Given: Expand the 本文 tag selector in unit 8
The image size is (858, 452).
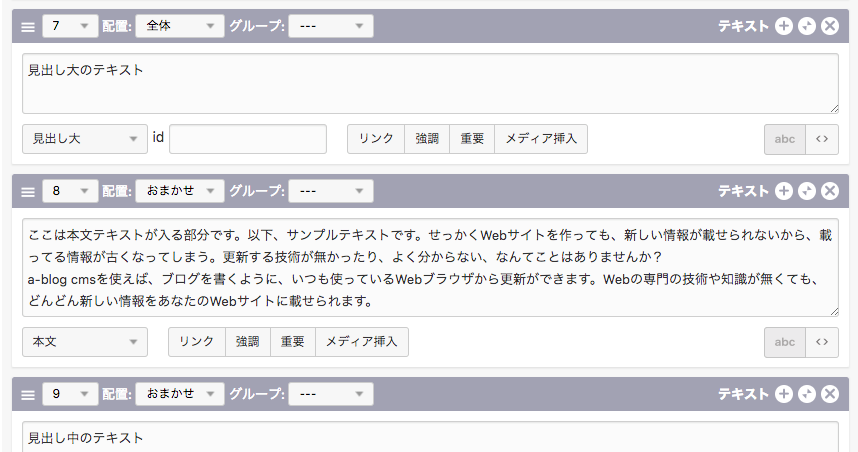Looking at the screenshot, I should click(x=85, y=342).
